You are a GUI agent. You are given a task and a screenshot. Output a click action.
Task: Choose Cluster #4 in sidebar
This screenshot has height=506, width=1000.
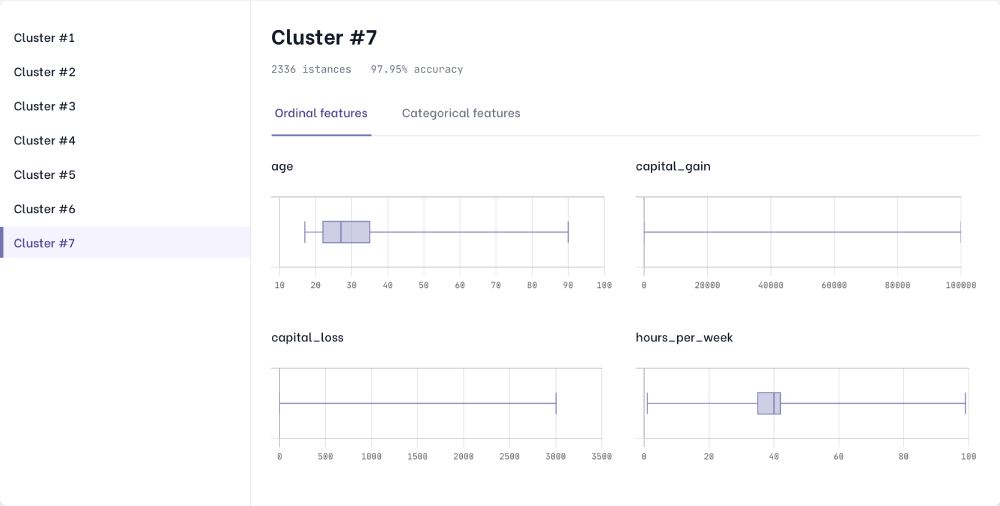pos(45,140)
